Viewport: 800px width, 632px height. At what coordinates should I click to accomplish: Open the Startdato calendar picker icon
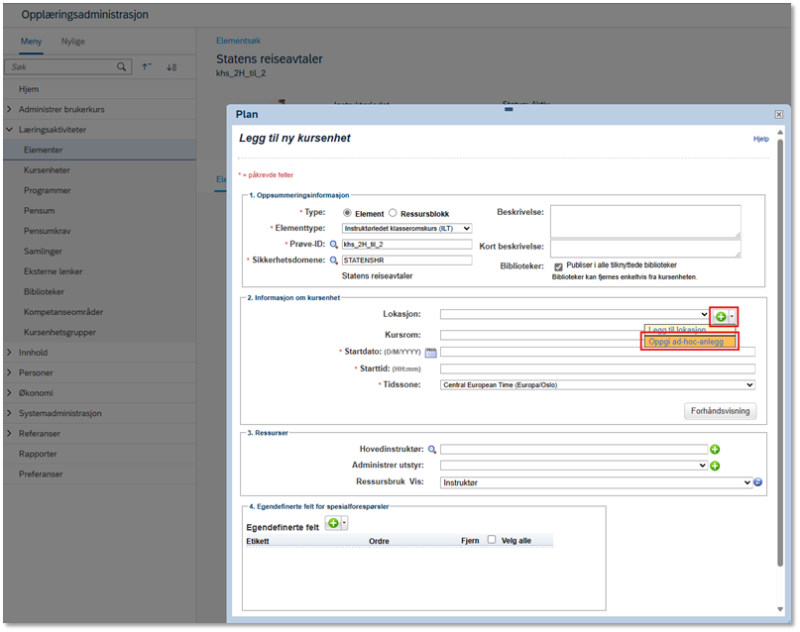click(431, 352)
